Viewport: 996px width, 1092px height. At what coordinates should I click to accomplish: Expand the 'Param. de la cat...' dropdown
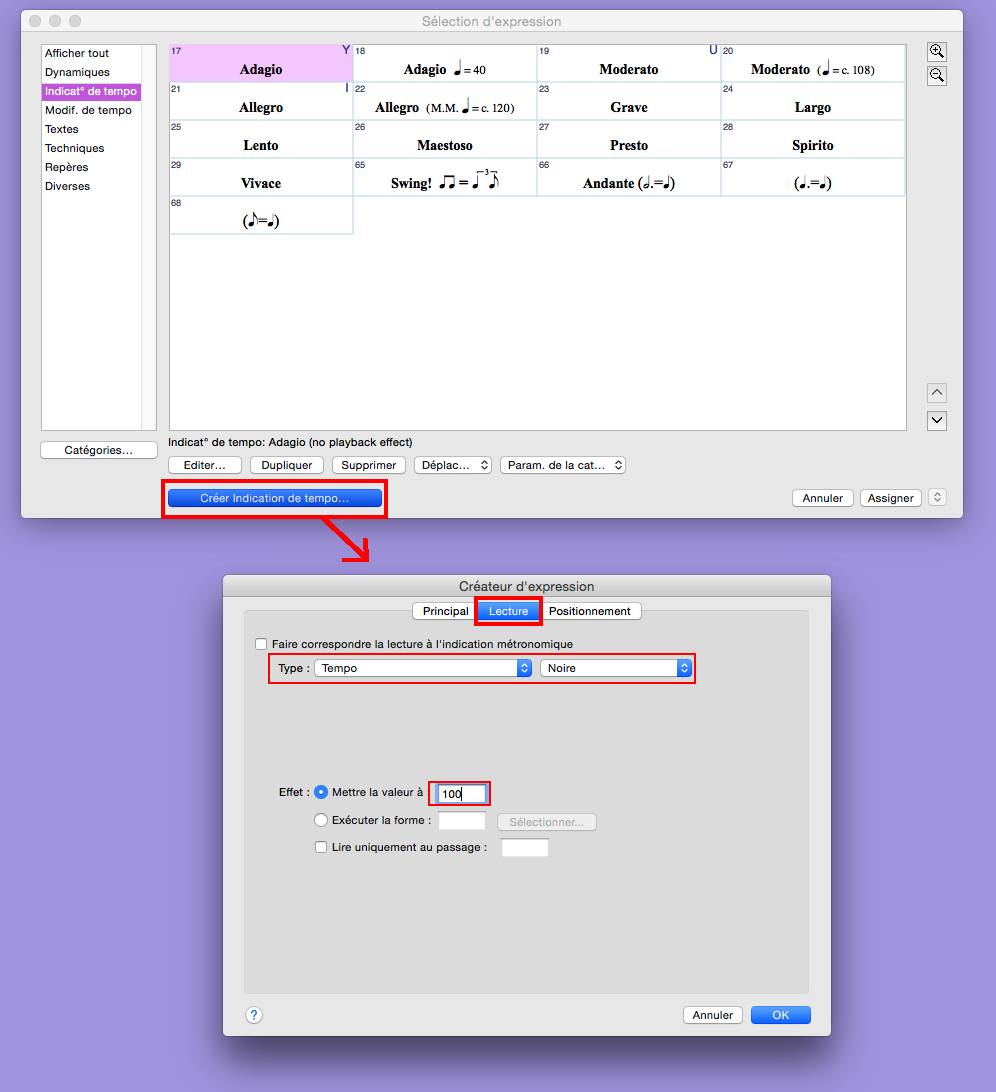pyautogui.click(x=563, y=465)
